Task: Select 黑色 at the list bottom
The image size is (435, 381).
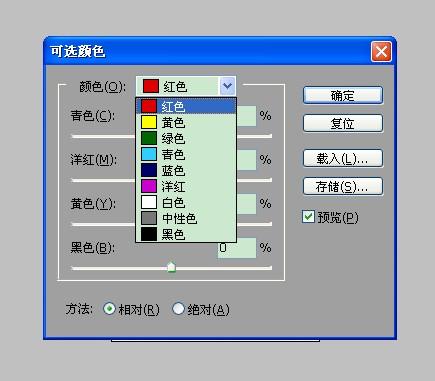Action: tap(186, 234)
